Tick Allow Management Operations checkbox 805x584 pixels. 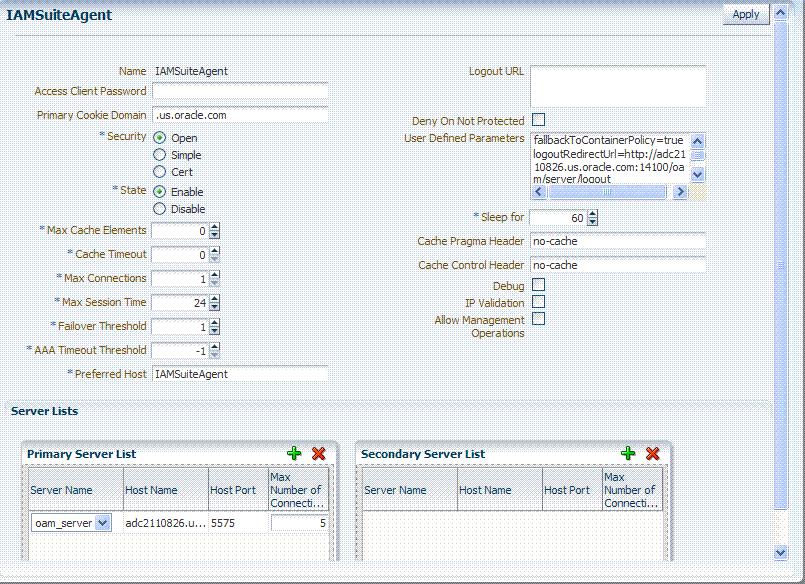(x=539, y=319)
